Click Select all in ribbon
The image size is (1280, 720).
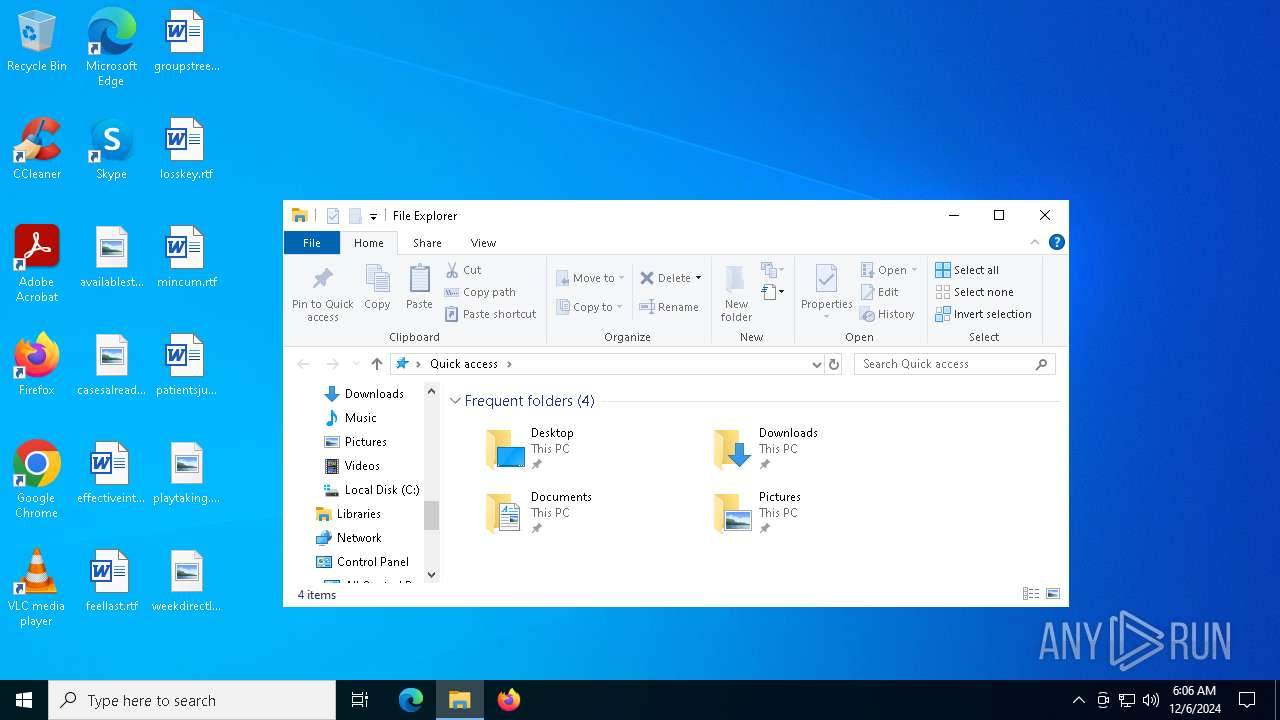point(967,270)
